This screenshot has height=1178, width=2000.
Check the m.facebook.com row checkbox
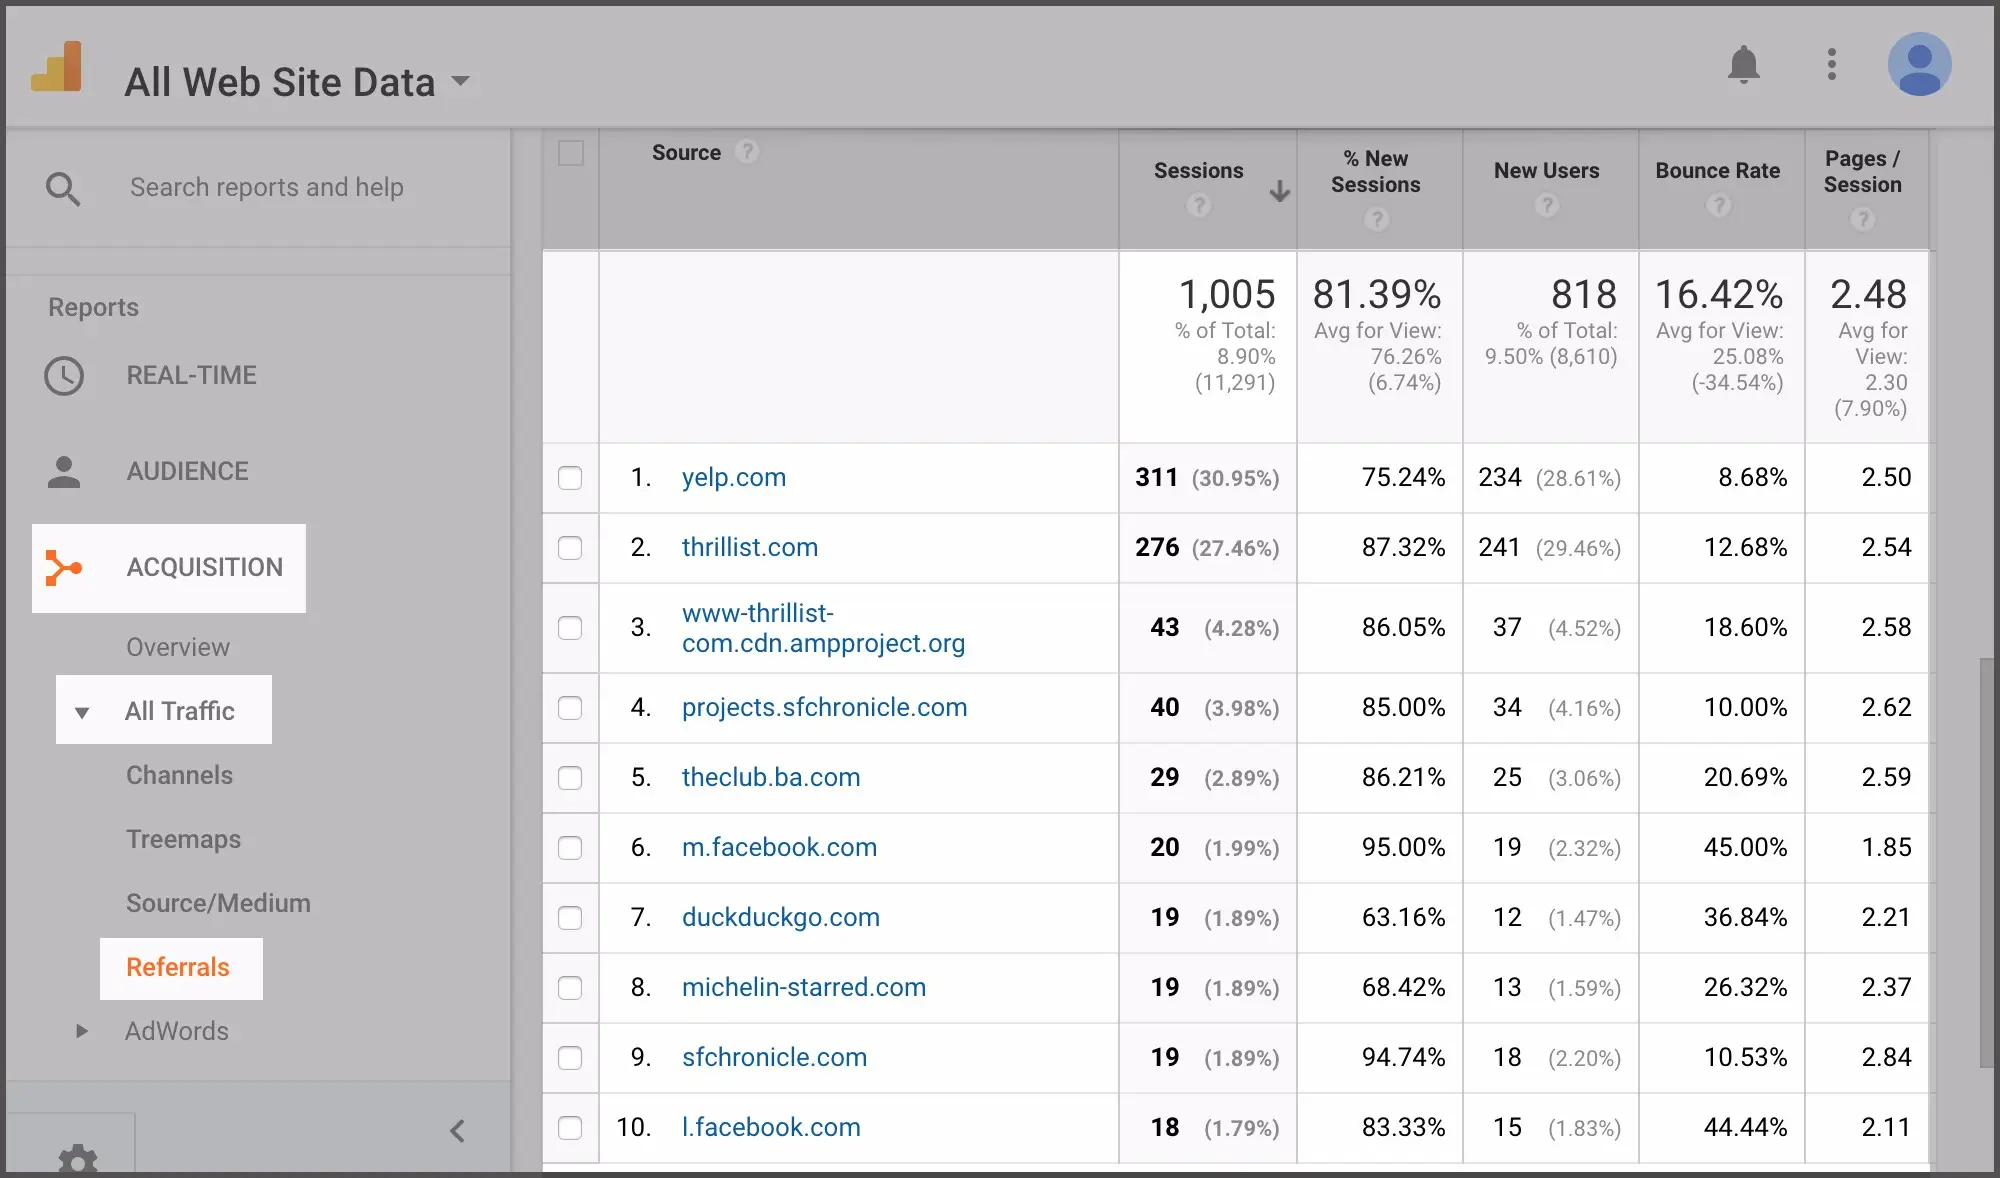tap(570, 849)
